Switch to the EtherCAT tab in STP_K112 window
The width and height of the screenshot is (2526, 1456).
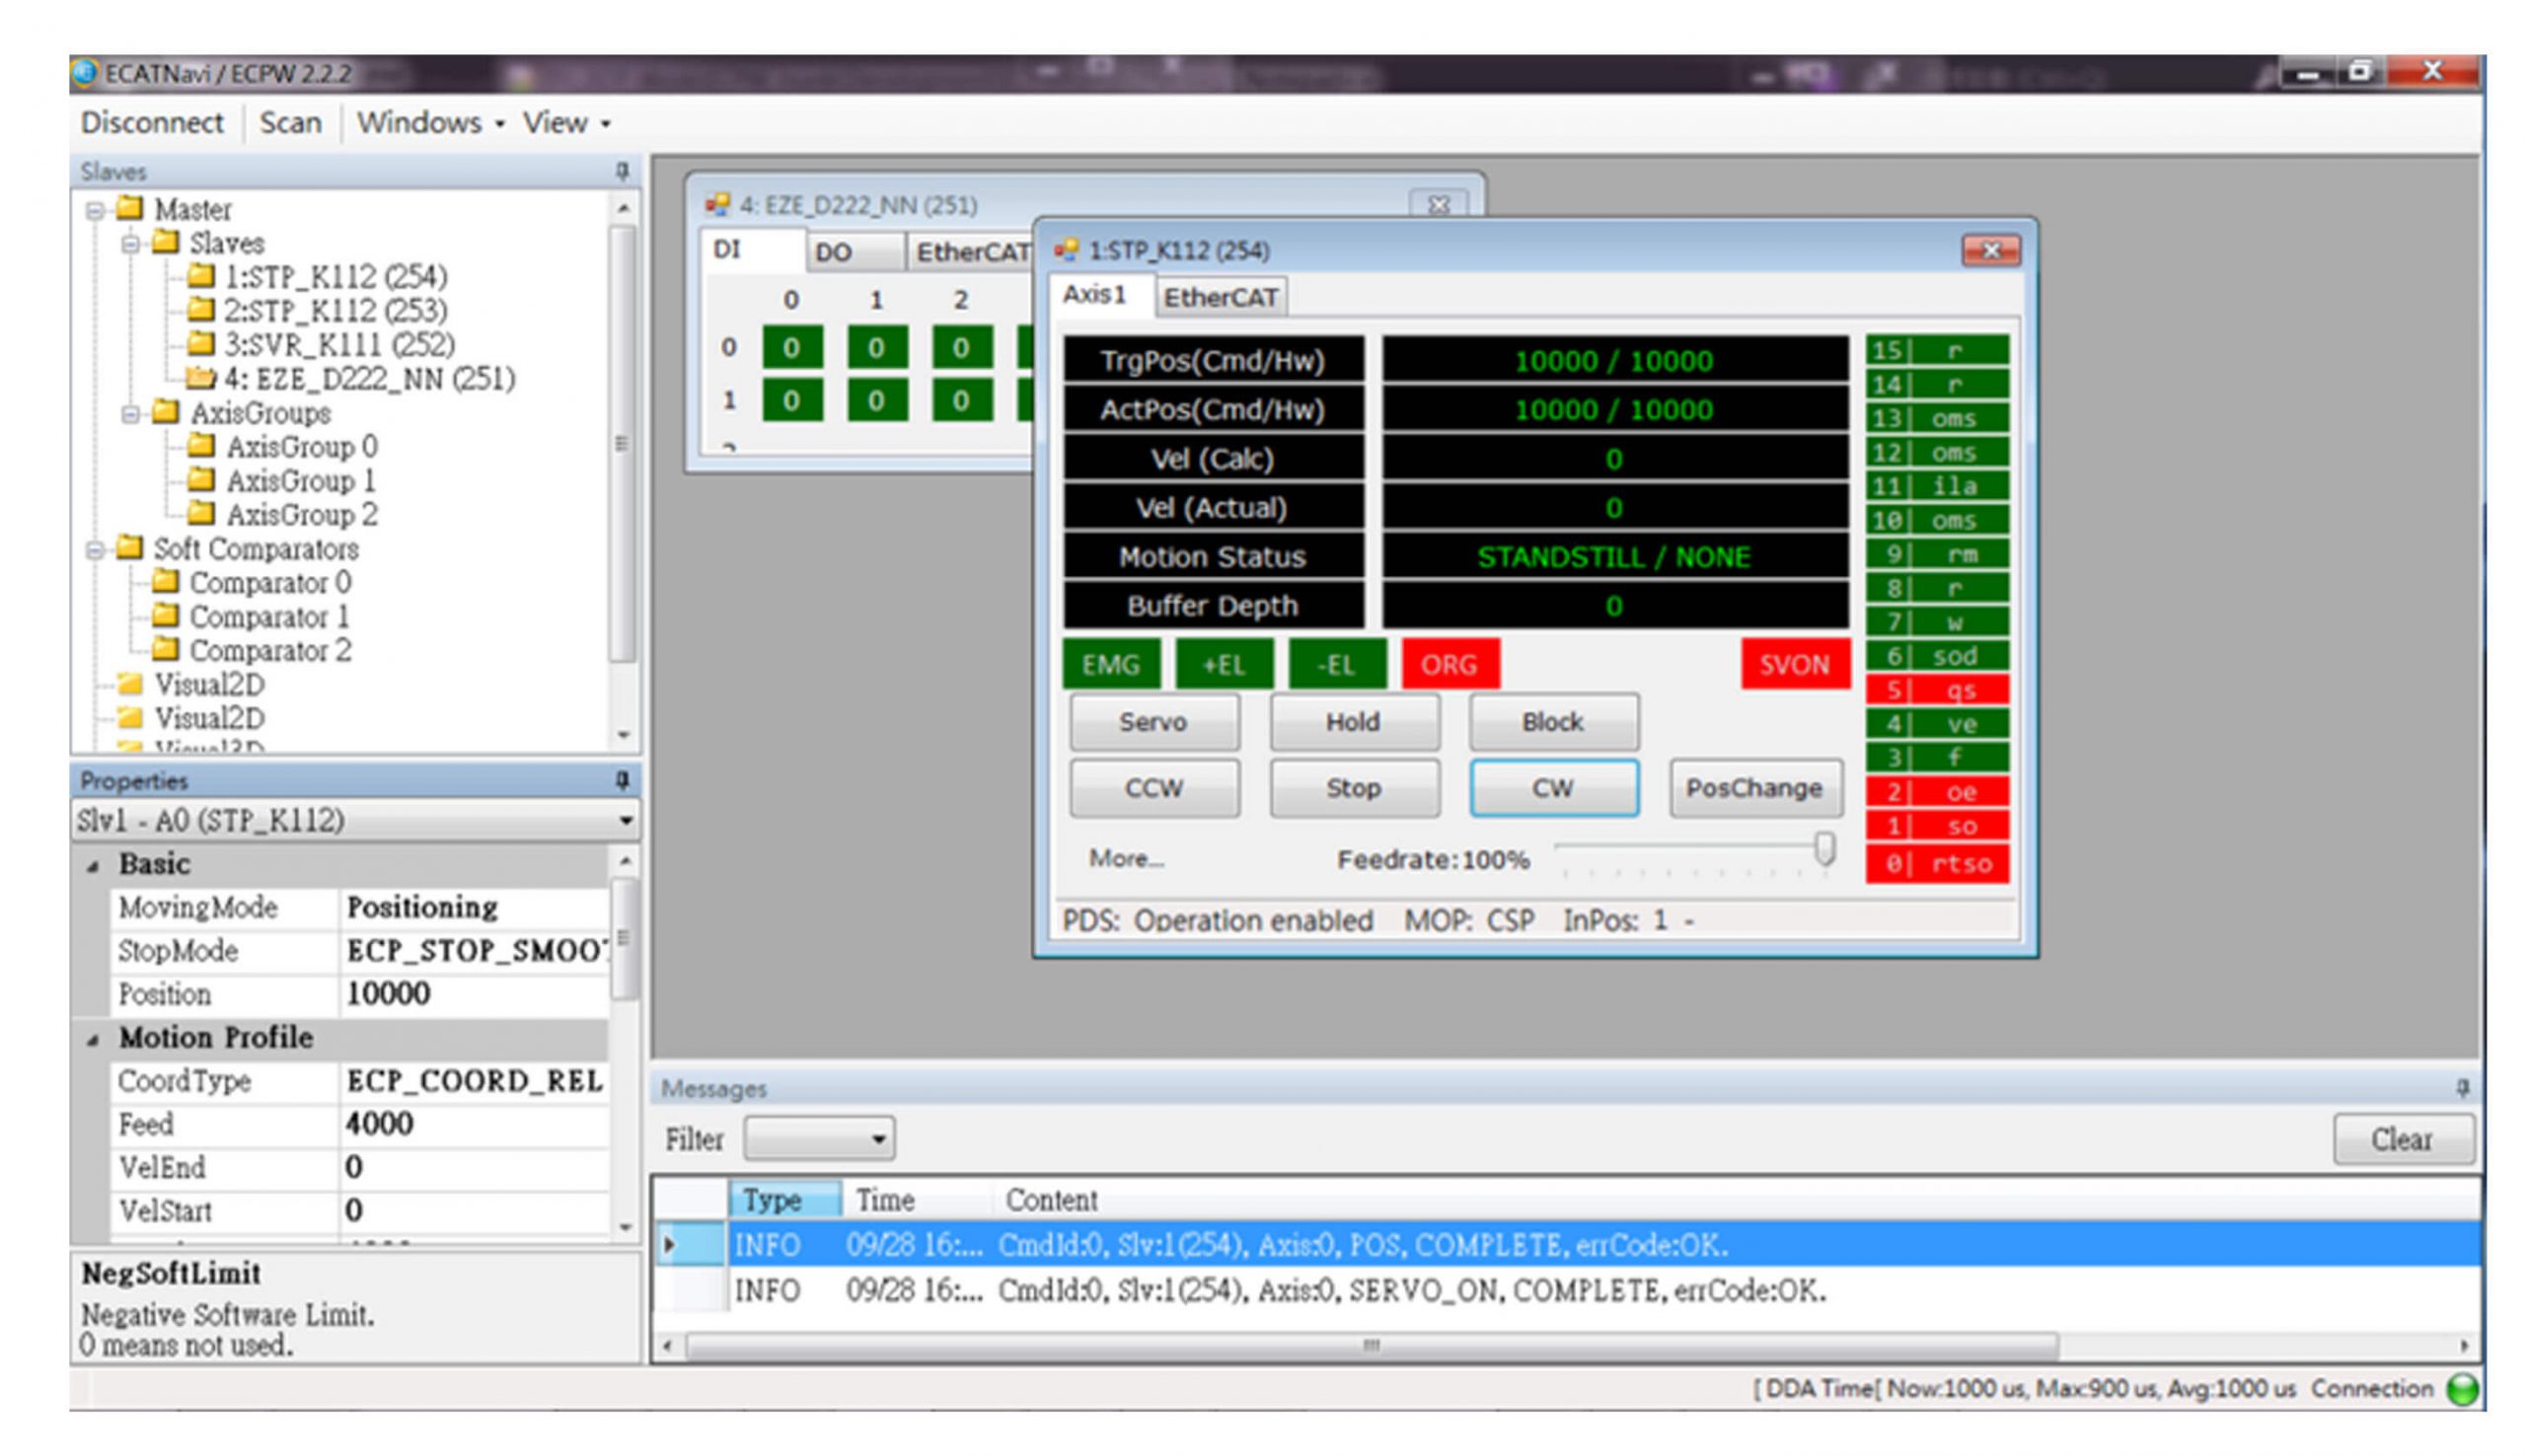pos(1219,297)
